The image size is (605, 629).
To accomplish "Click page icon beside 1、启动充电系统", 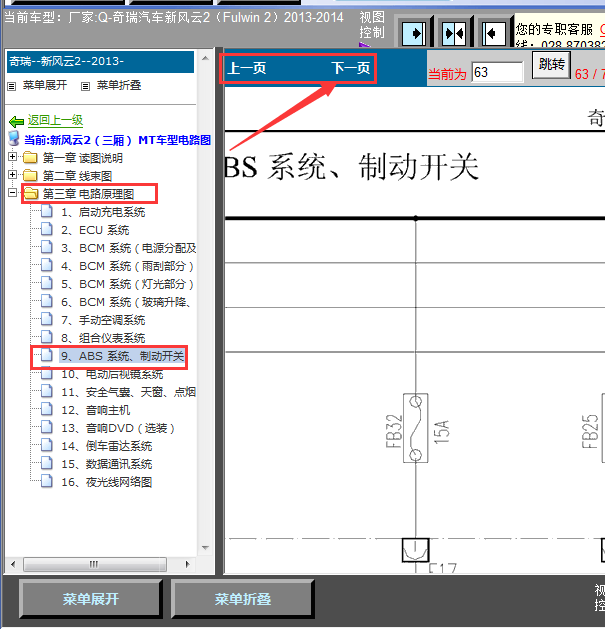I will click(47, 211).
